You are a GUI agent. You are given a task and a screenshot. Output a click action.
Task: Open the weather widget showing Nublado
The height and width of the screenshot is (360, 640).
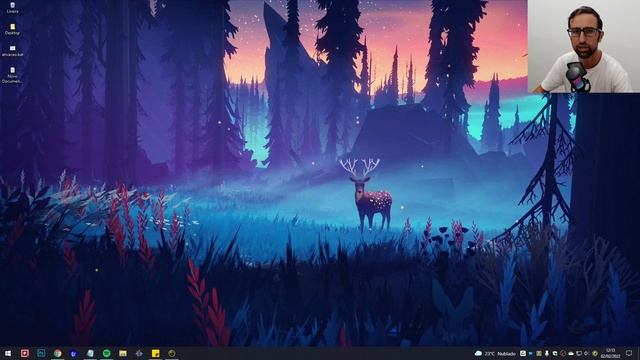pos(496,353)
